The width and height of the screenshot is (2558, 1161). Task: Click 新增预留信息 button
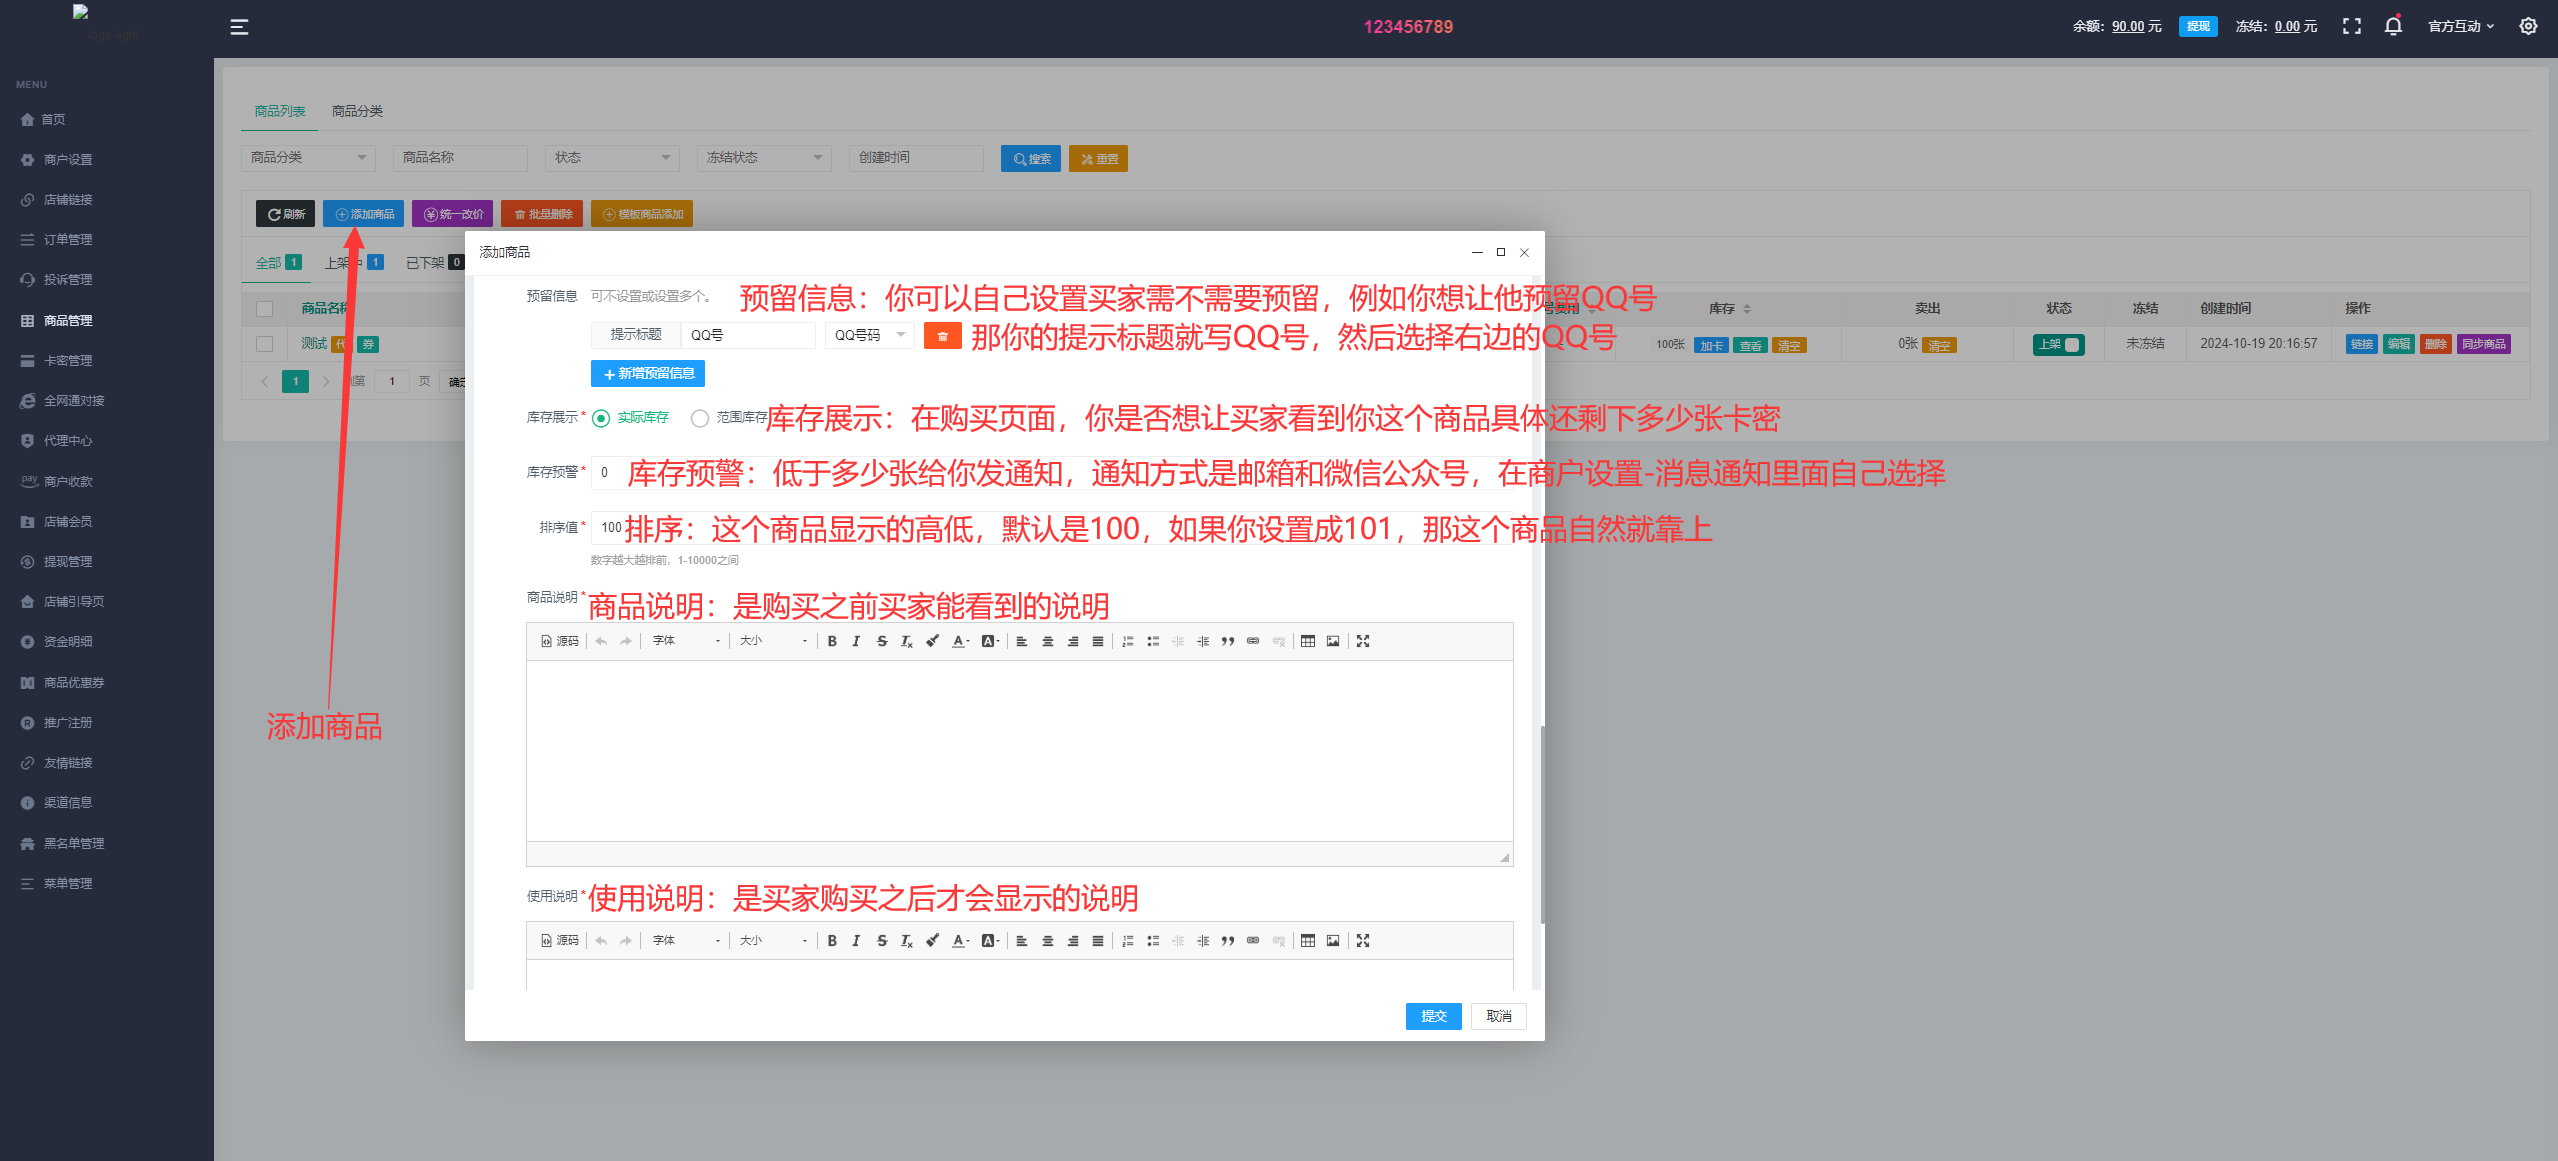point(648,374)
